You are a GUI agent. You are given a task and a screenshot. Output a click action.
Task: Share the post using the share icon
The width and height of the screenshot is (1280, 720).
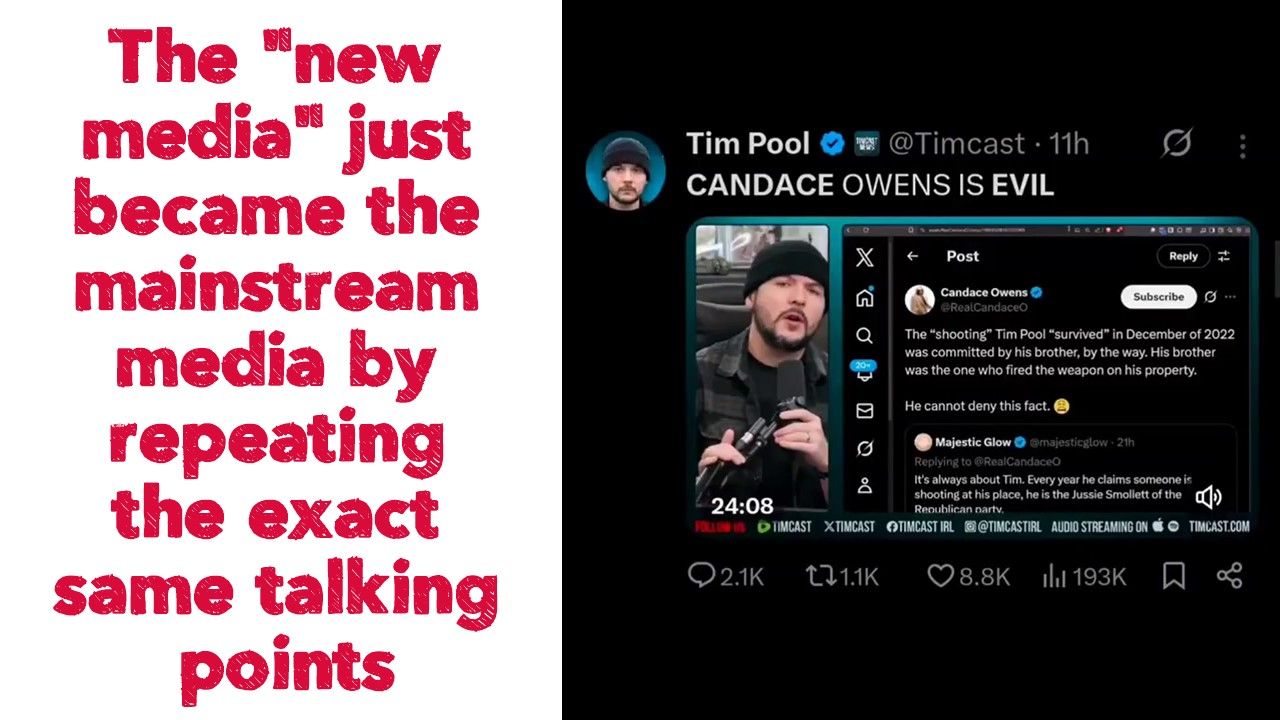[x=1229, y=576]
